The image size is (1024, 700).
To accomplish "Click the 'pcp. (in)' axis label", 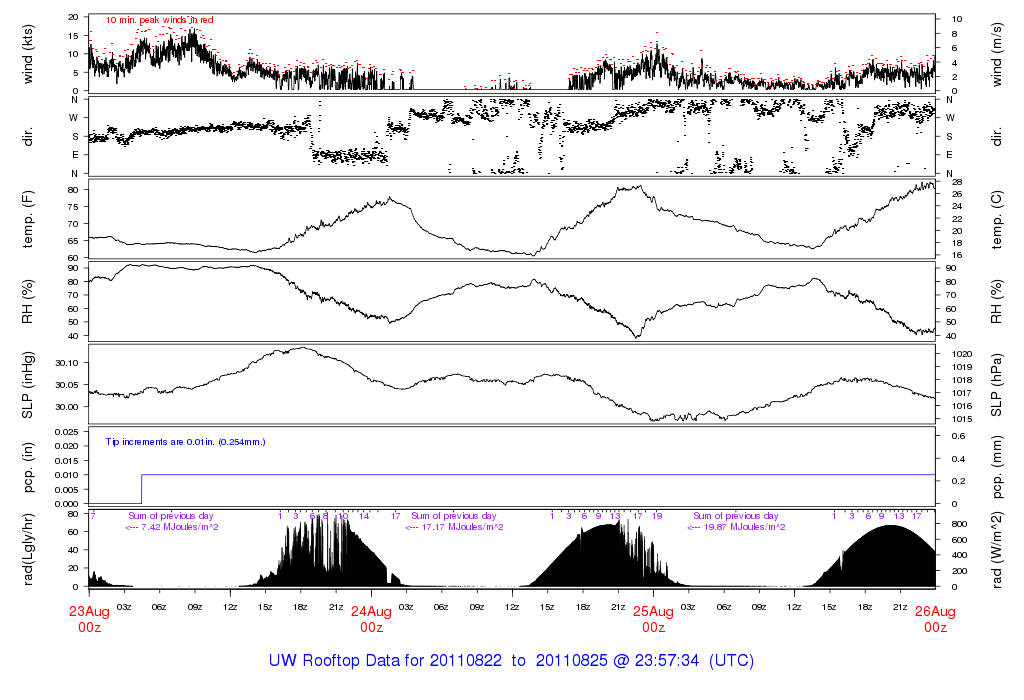I will click(x=31, y=467).
